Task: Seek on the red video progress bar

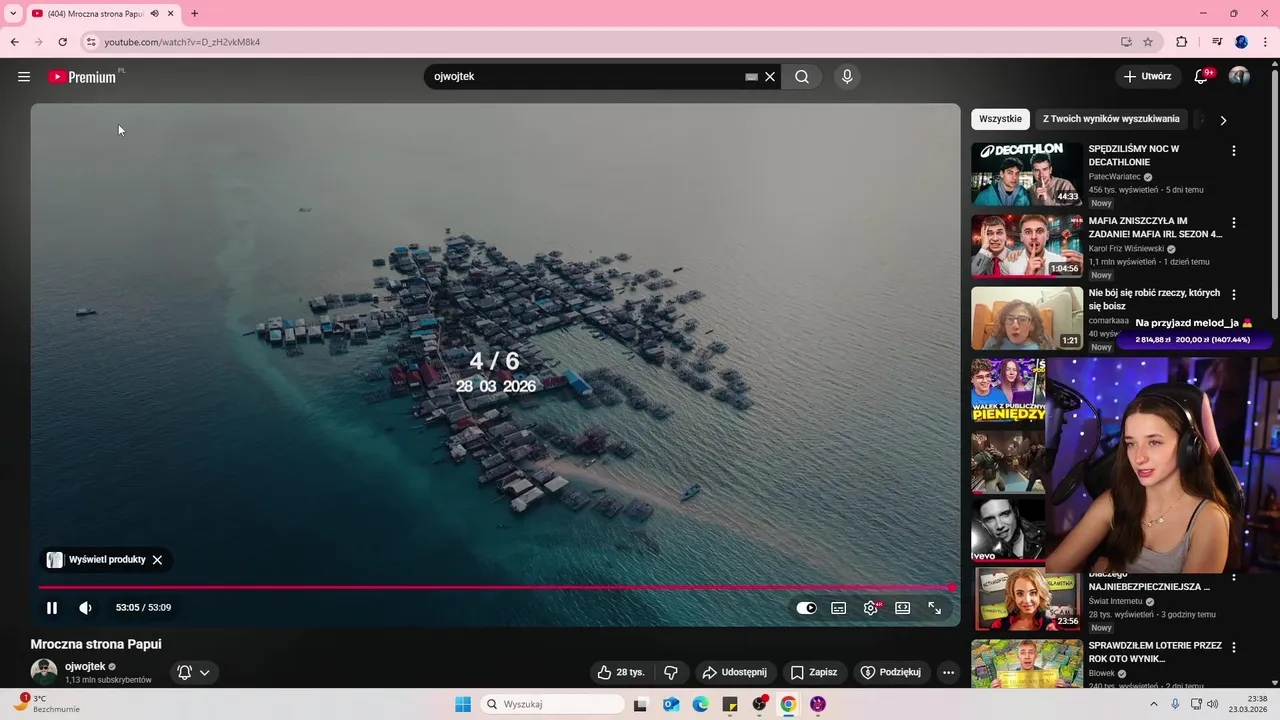Action: tap(496, 587)
